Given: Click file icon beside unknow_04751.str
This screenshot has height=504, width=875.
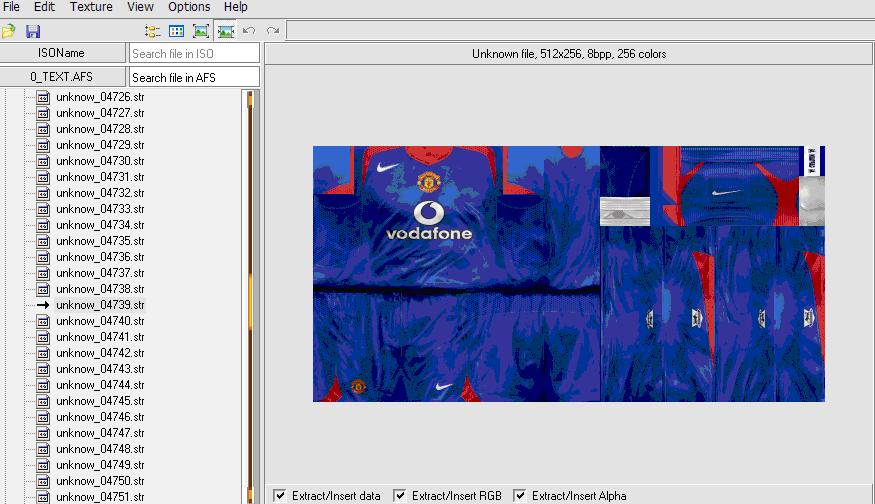Looking at the screenshot, I should point(43,497).
